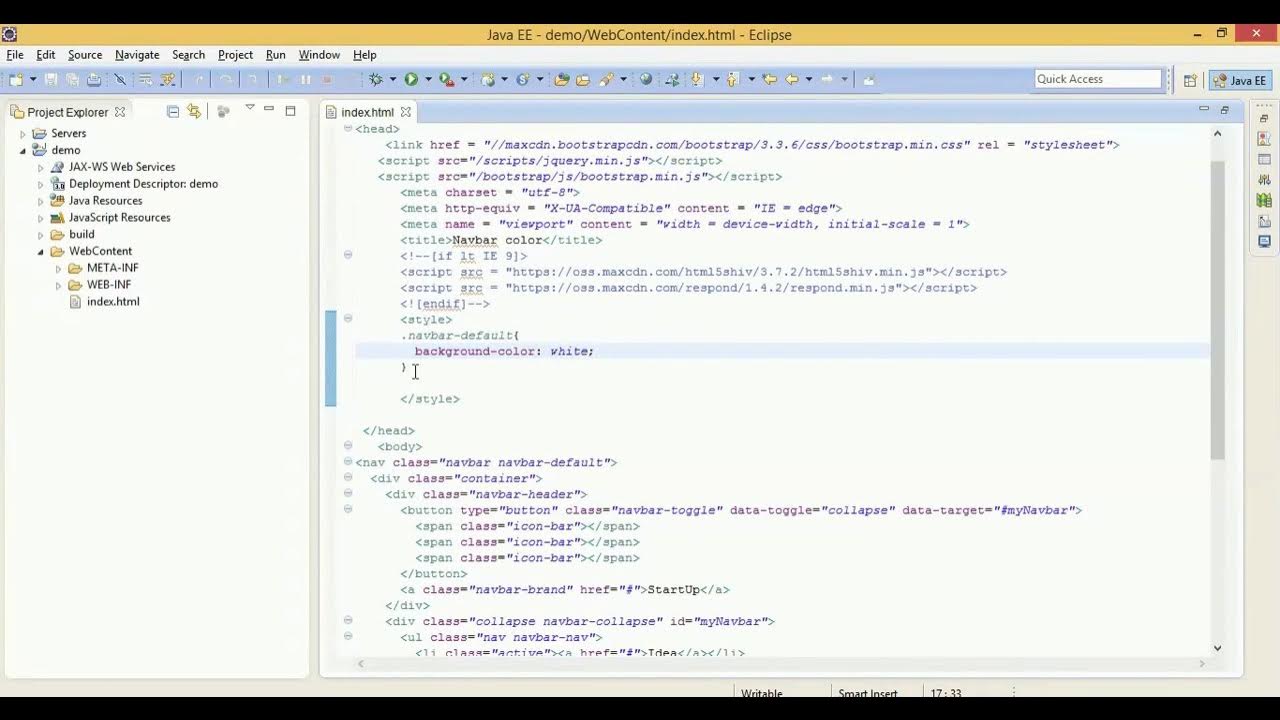Click the Back navigation arrow
This screenshot has width=1280, height=720.
(791, 79)
